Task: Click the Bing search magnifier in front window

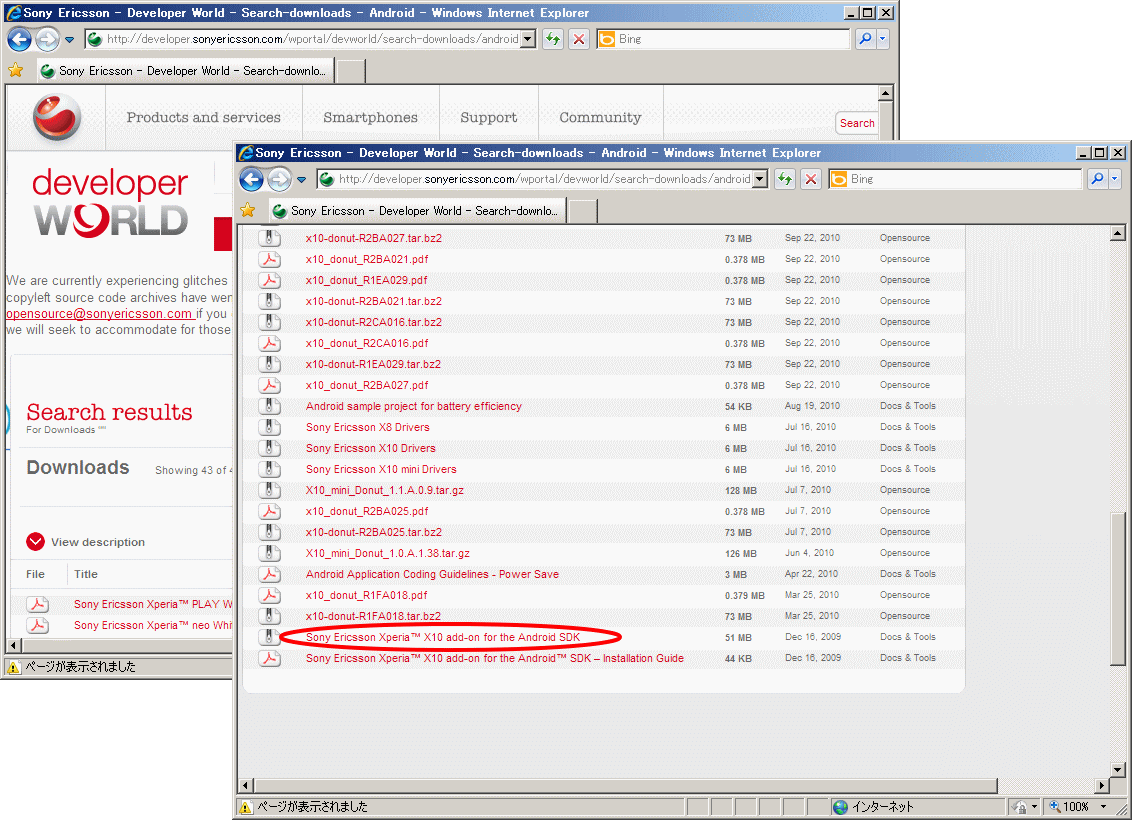Action: [x=1097, y=179]
